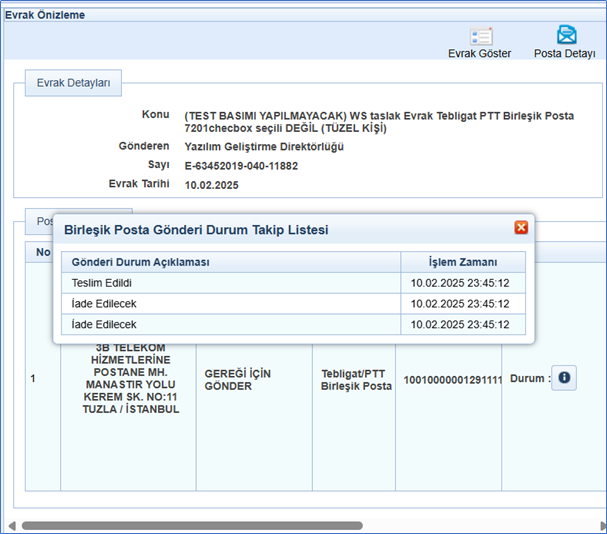Image resolution: width=607 pixels, height=534 pixels.
Task: Click document number E-63452019-040-11882
Action: click(241, 165)
